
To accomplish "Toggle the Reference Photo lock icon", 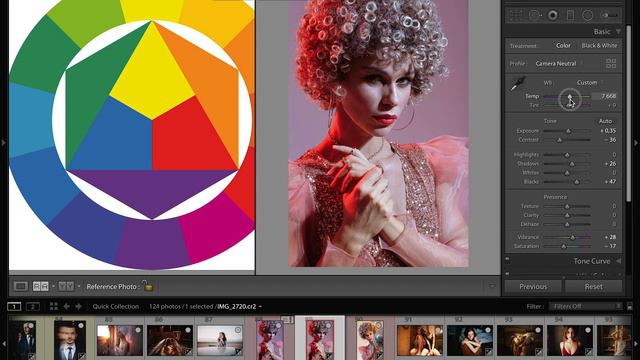I will point(148,285).
